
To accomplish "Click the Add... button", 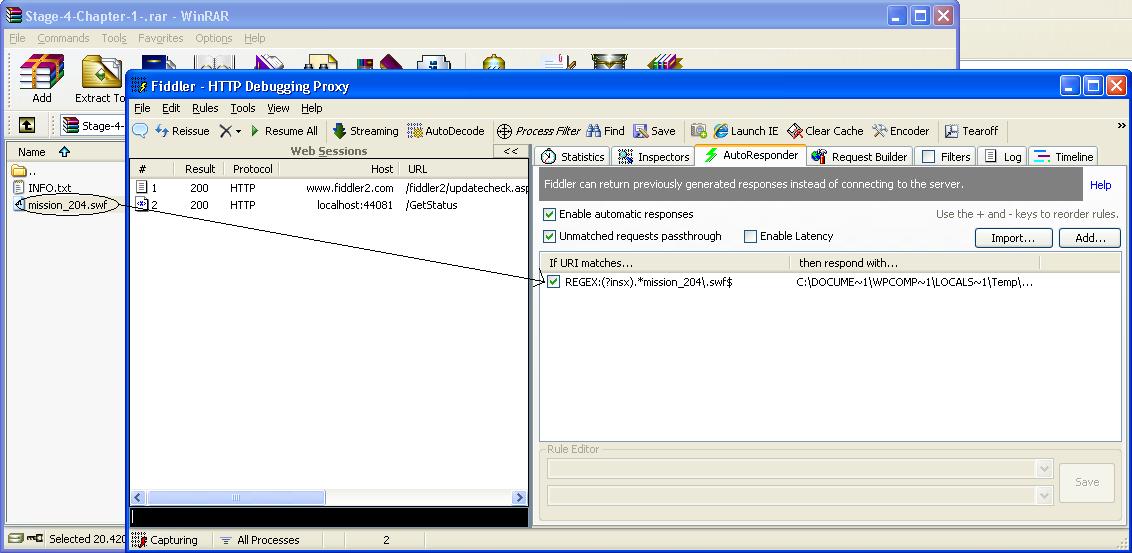I will point(1090,238).
